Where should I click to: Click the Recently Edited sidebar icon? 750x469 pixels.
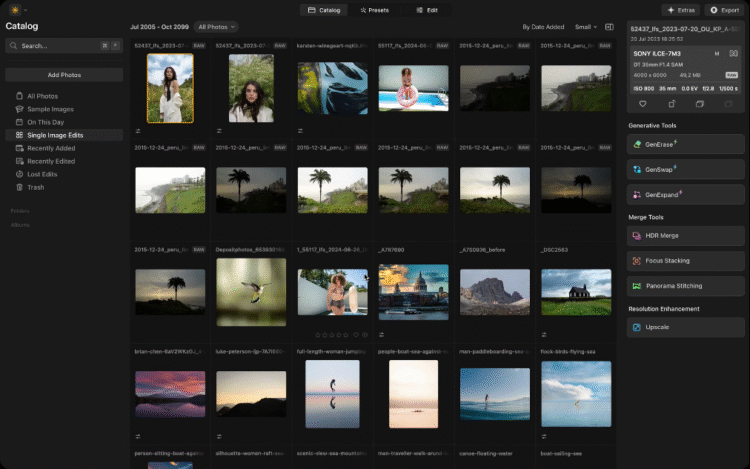pos(19,161)
